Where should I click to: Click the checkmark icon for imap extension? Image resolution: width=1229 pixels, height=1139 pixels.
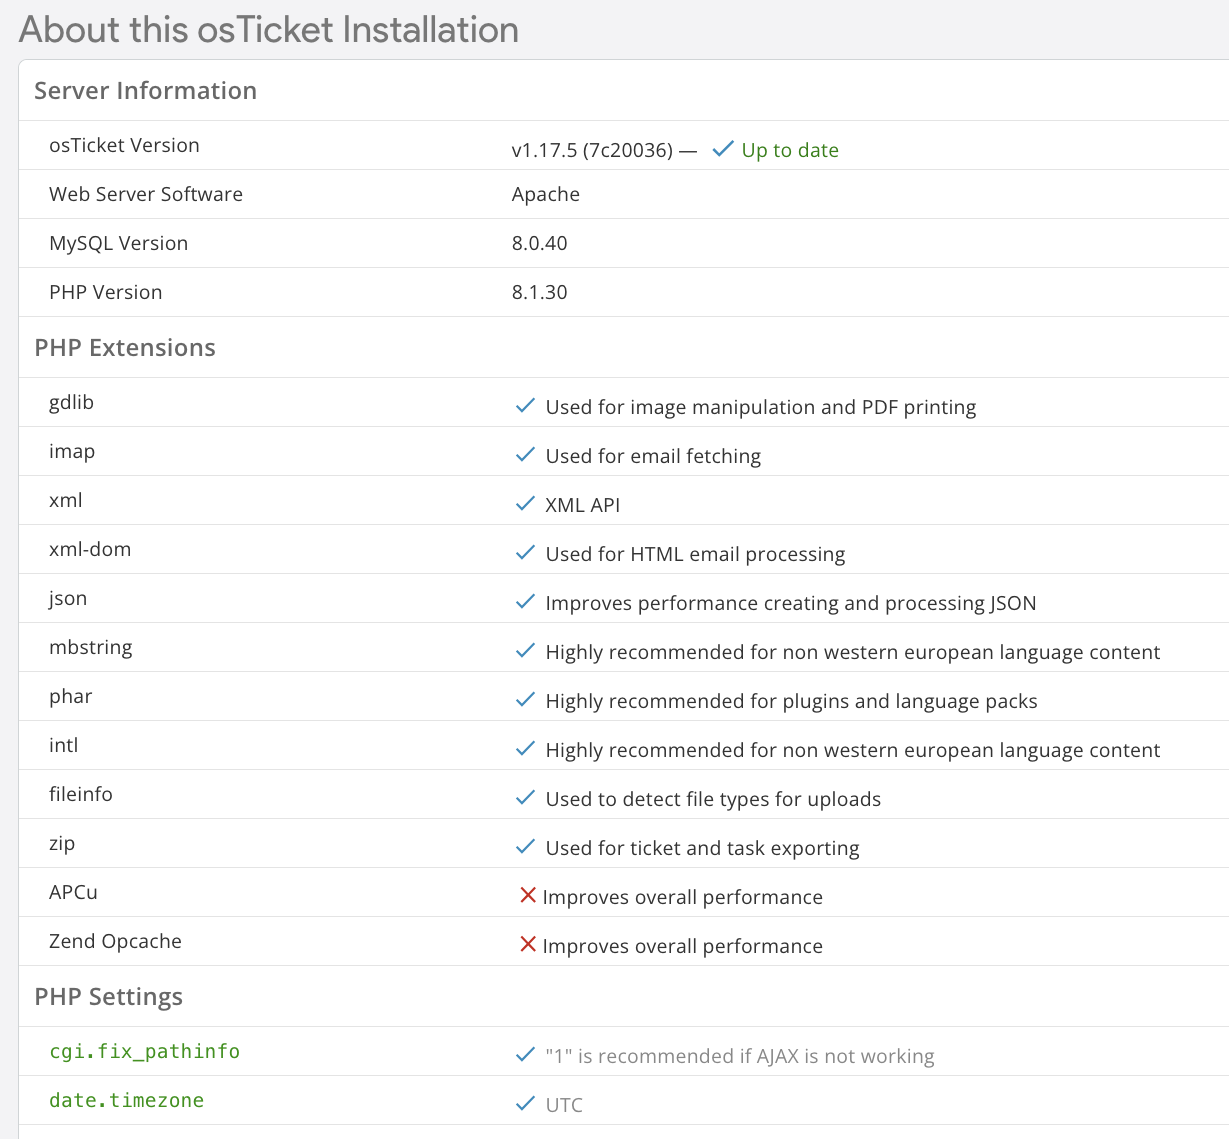(525, 455)
